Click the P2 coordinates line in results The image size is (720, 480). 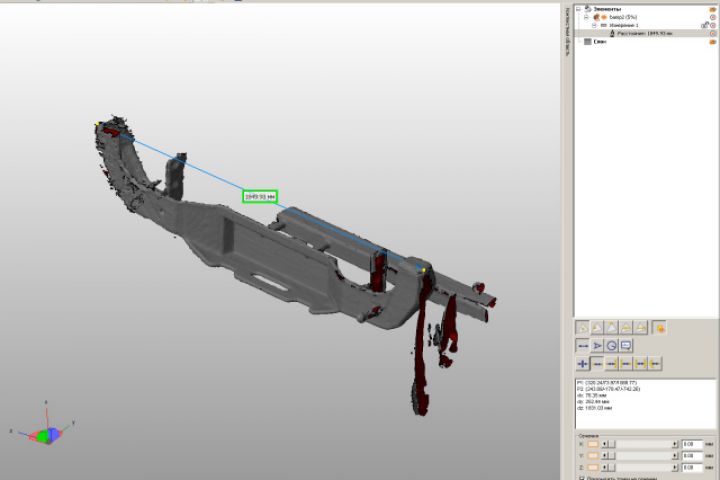pyautogui.click(x=608, y=389)
